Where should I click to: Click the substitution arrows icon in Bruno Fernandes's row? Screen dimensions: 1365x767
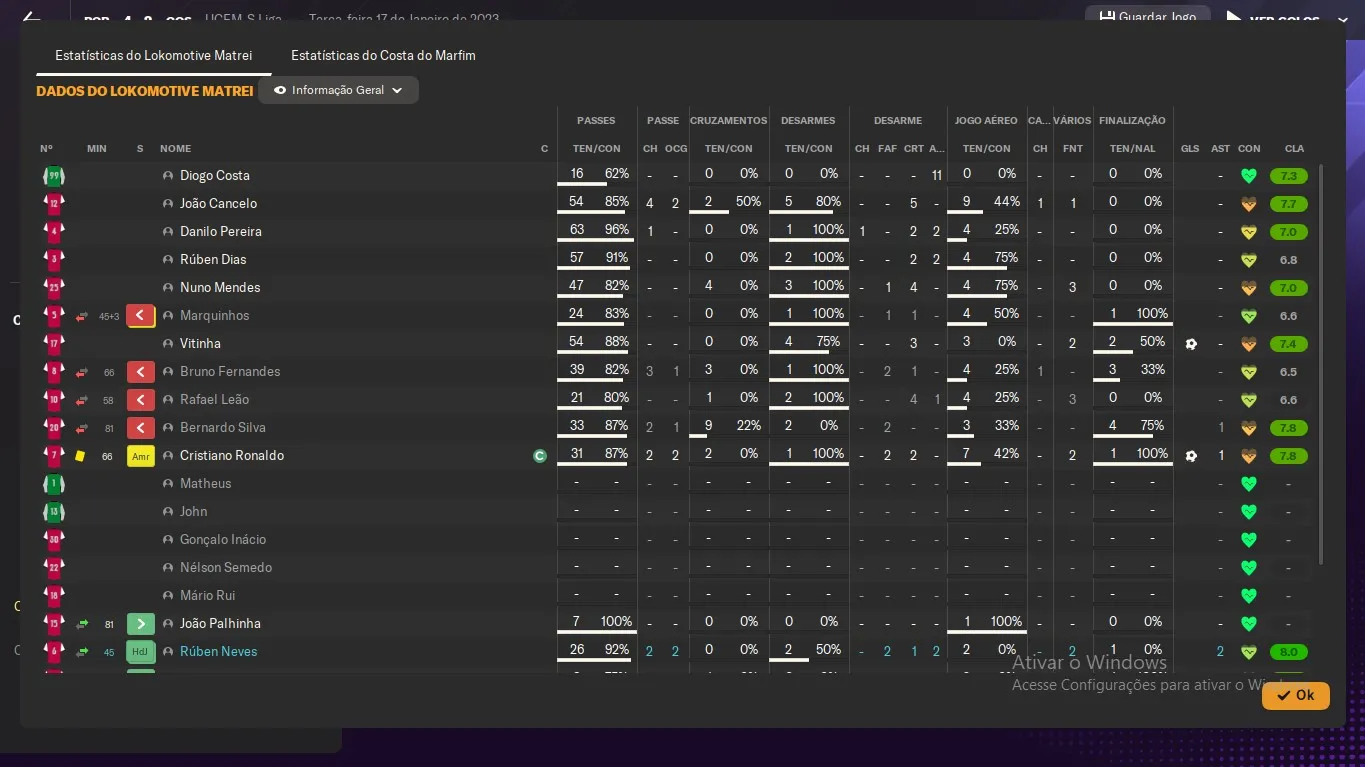pyautogui.click(x=82, y=372)
